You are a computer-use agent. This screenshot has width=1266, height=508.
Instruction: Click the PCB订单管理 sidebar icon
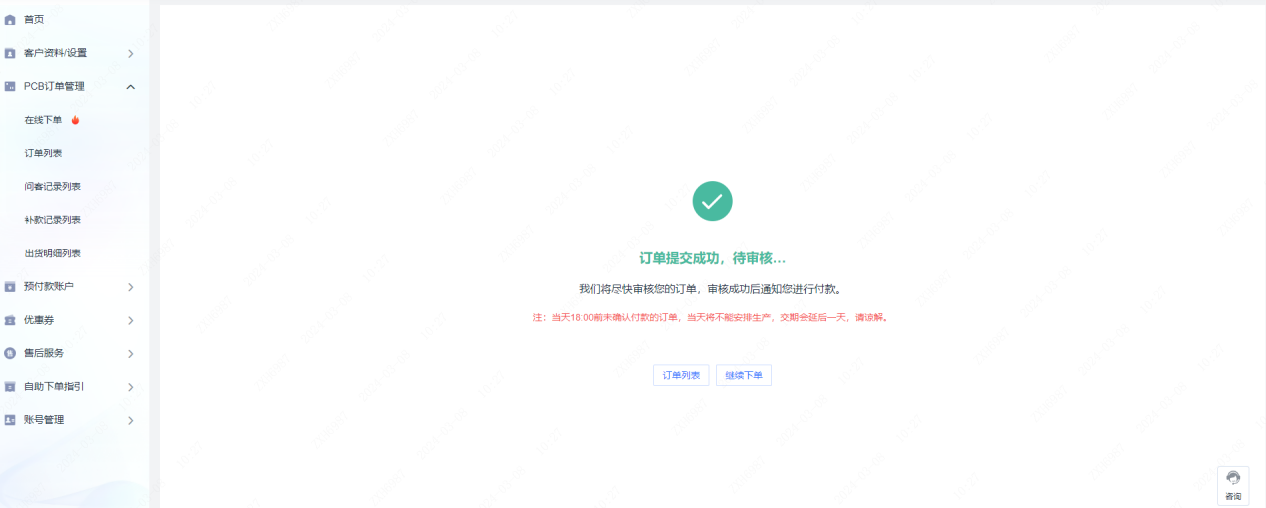click(10, 86)
